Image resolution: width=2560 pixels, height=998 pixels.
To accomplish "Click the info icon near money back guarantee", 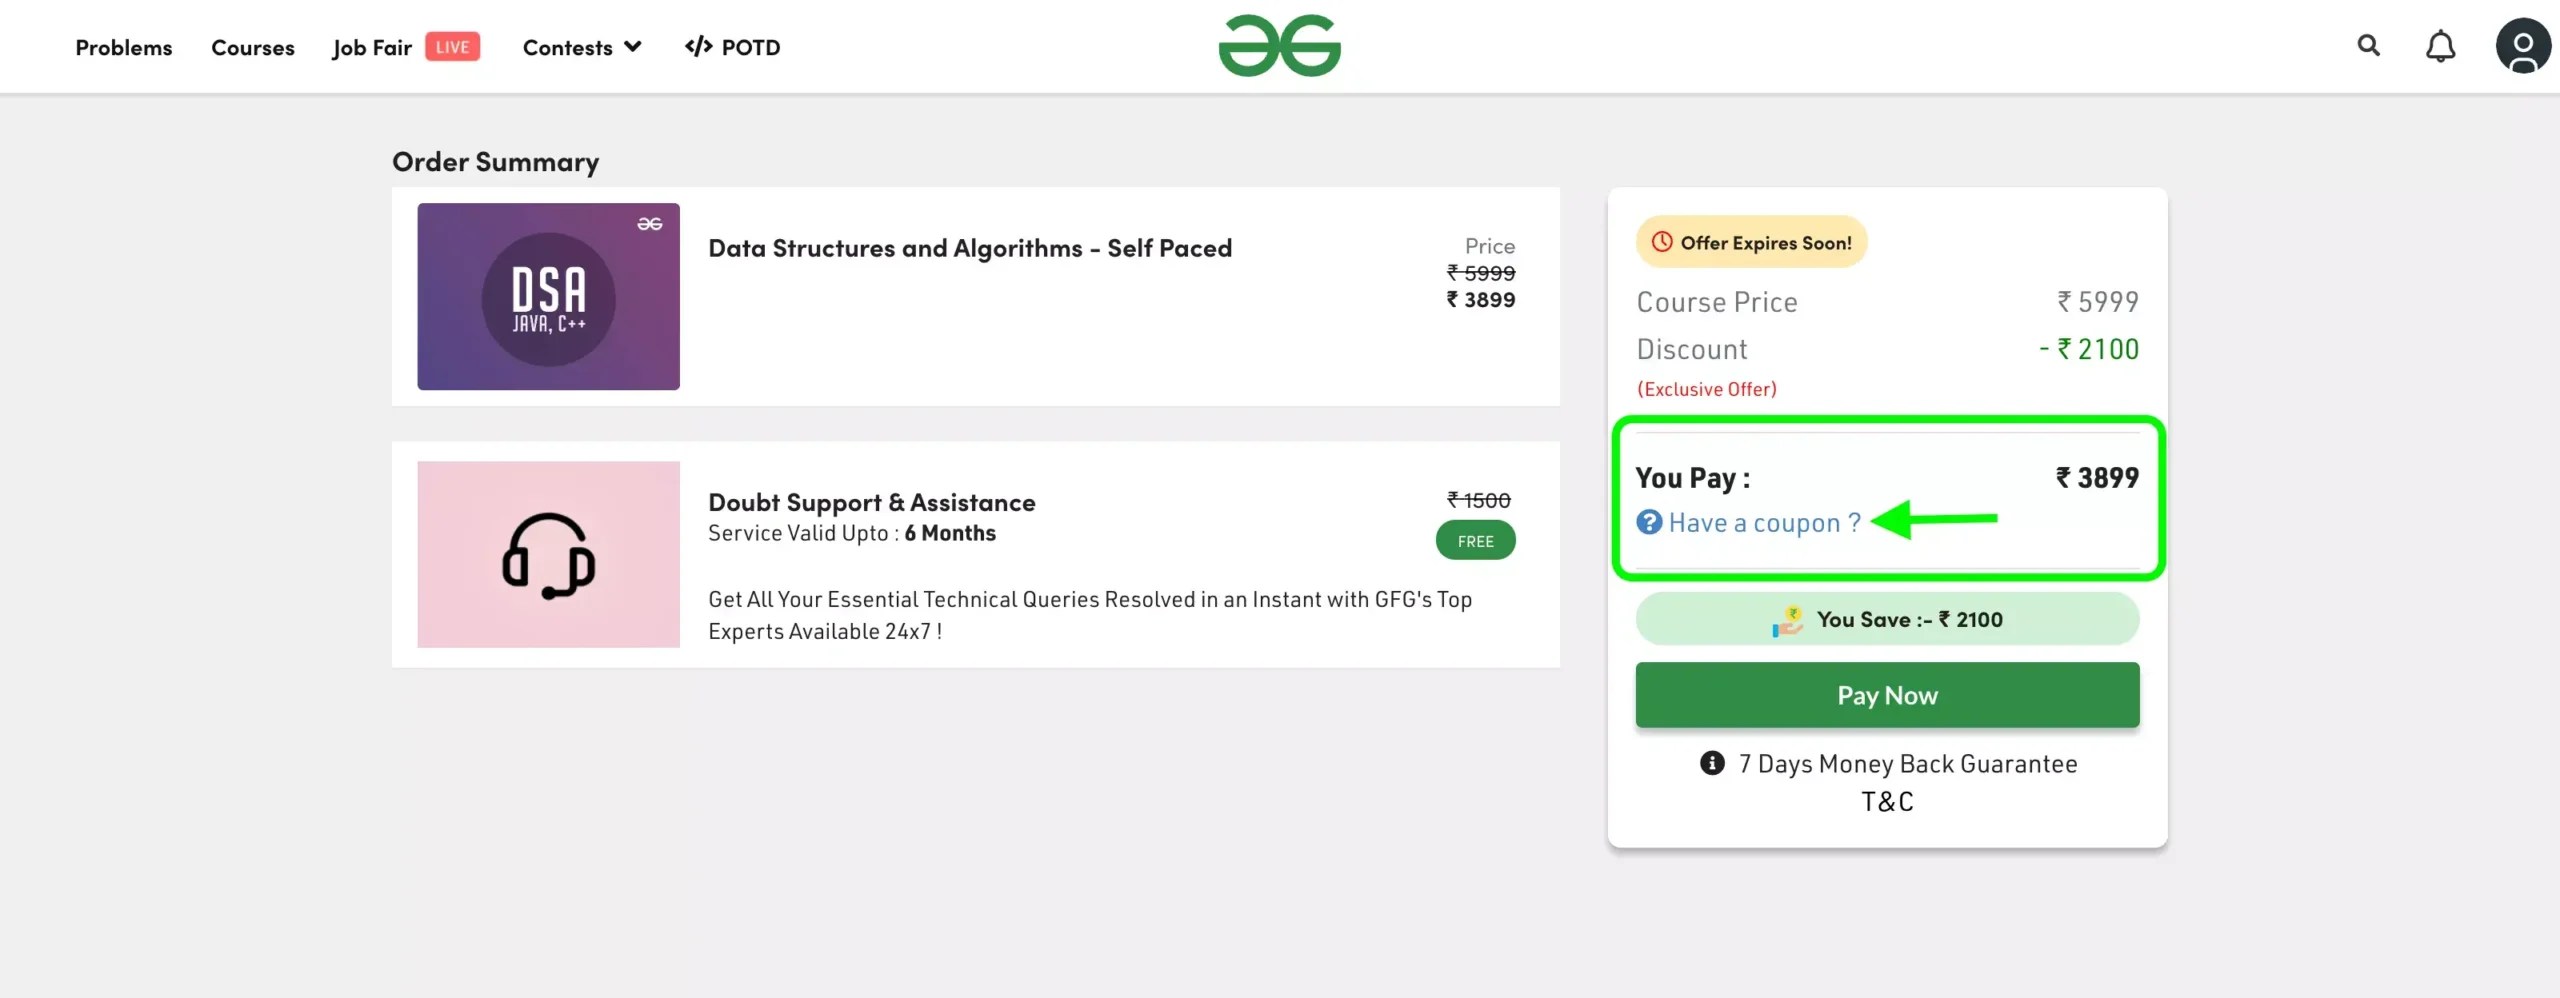I will click(x=1712, y=763).
